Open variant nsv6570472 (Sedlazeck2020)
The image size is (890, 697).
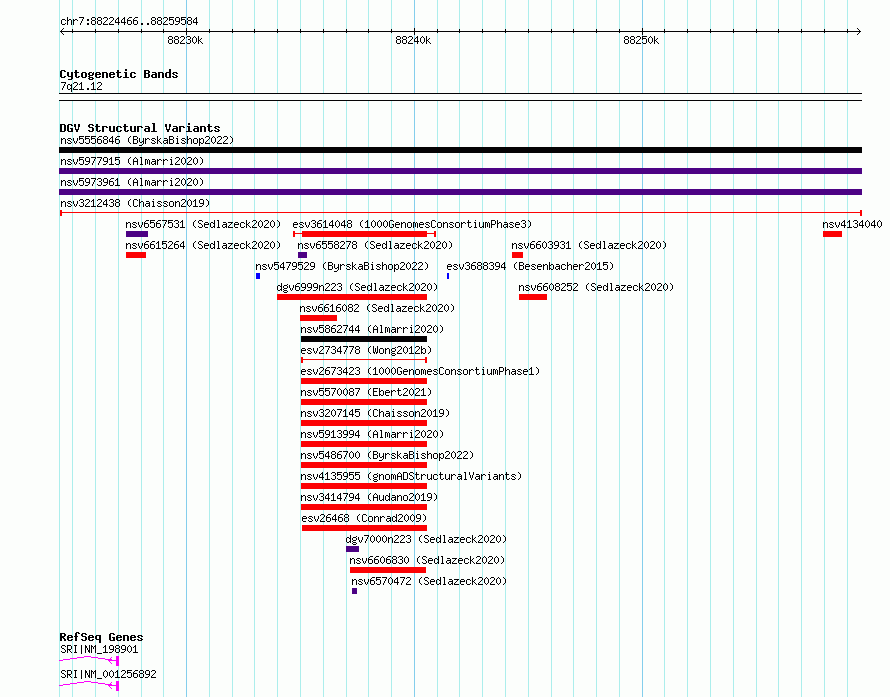429,581
